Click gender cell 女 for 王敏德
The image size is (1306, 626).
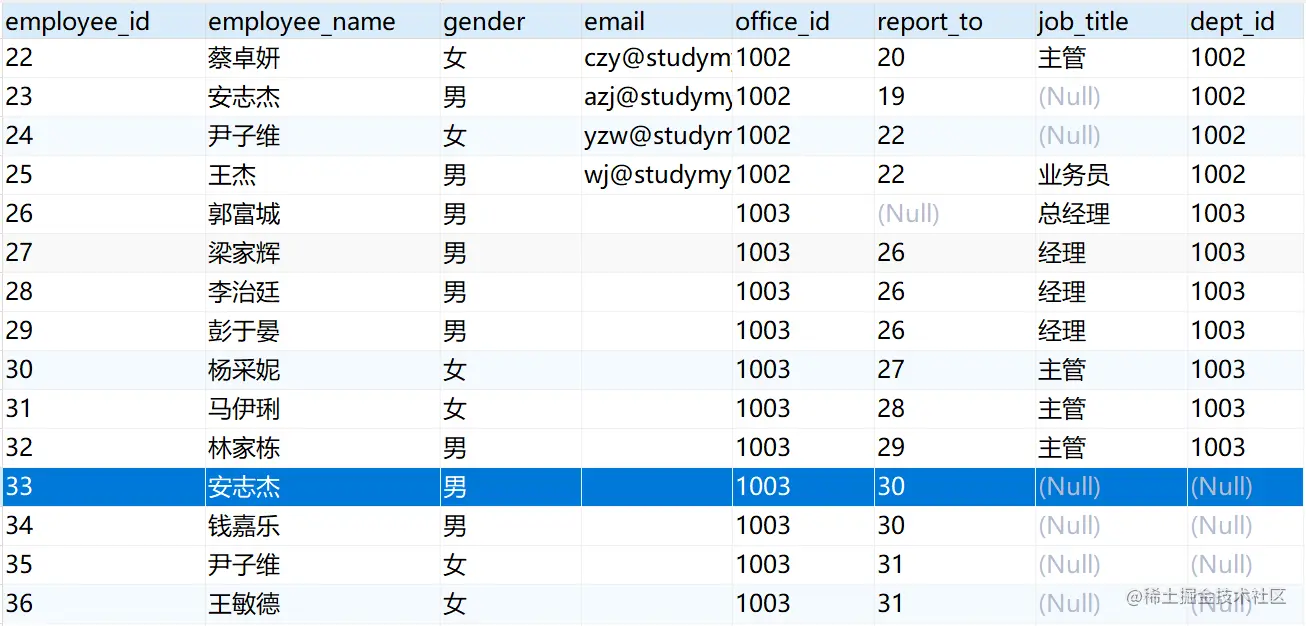tap(510, 604)
